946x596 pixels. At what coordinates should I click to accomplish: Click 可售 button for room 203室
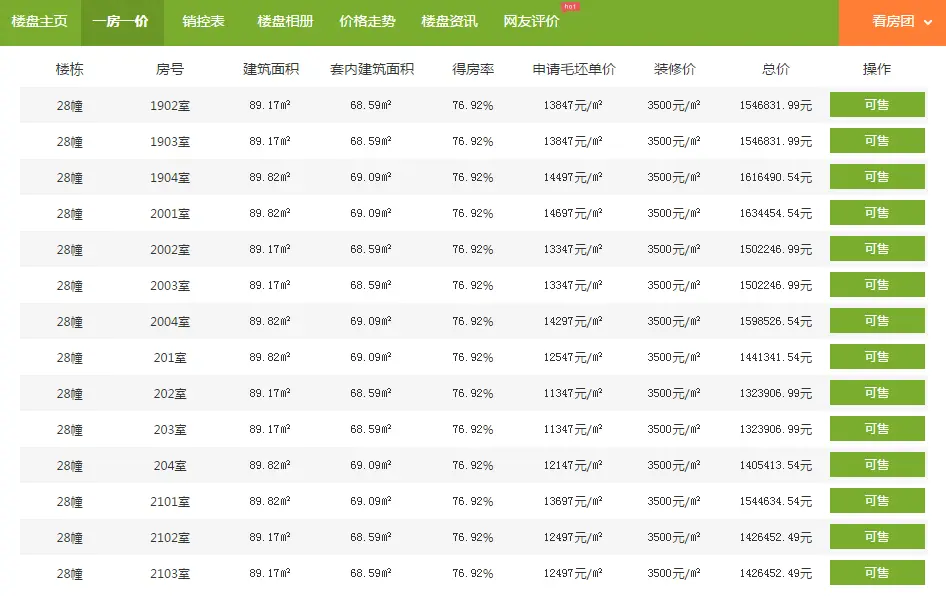(x=877, y=428)
